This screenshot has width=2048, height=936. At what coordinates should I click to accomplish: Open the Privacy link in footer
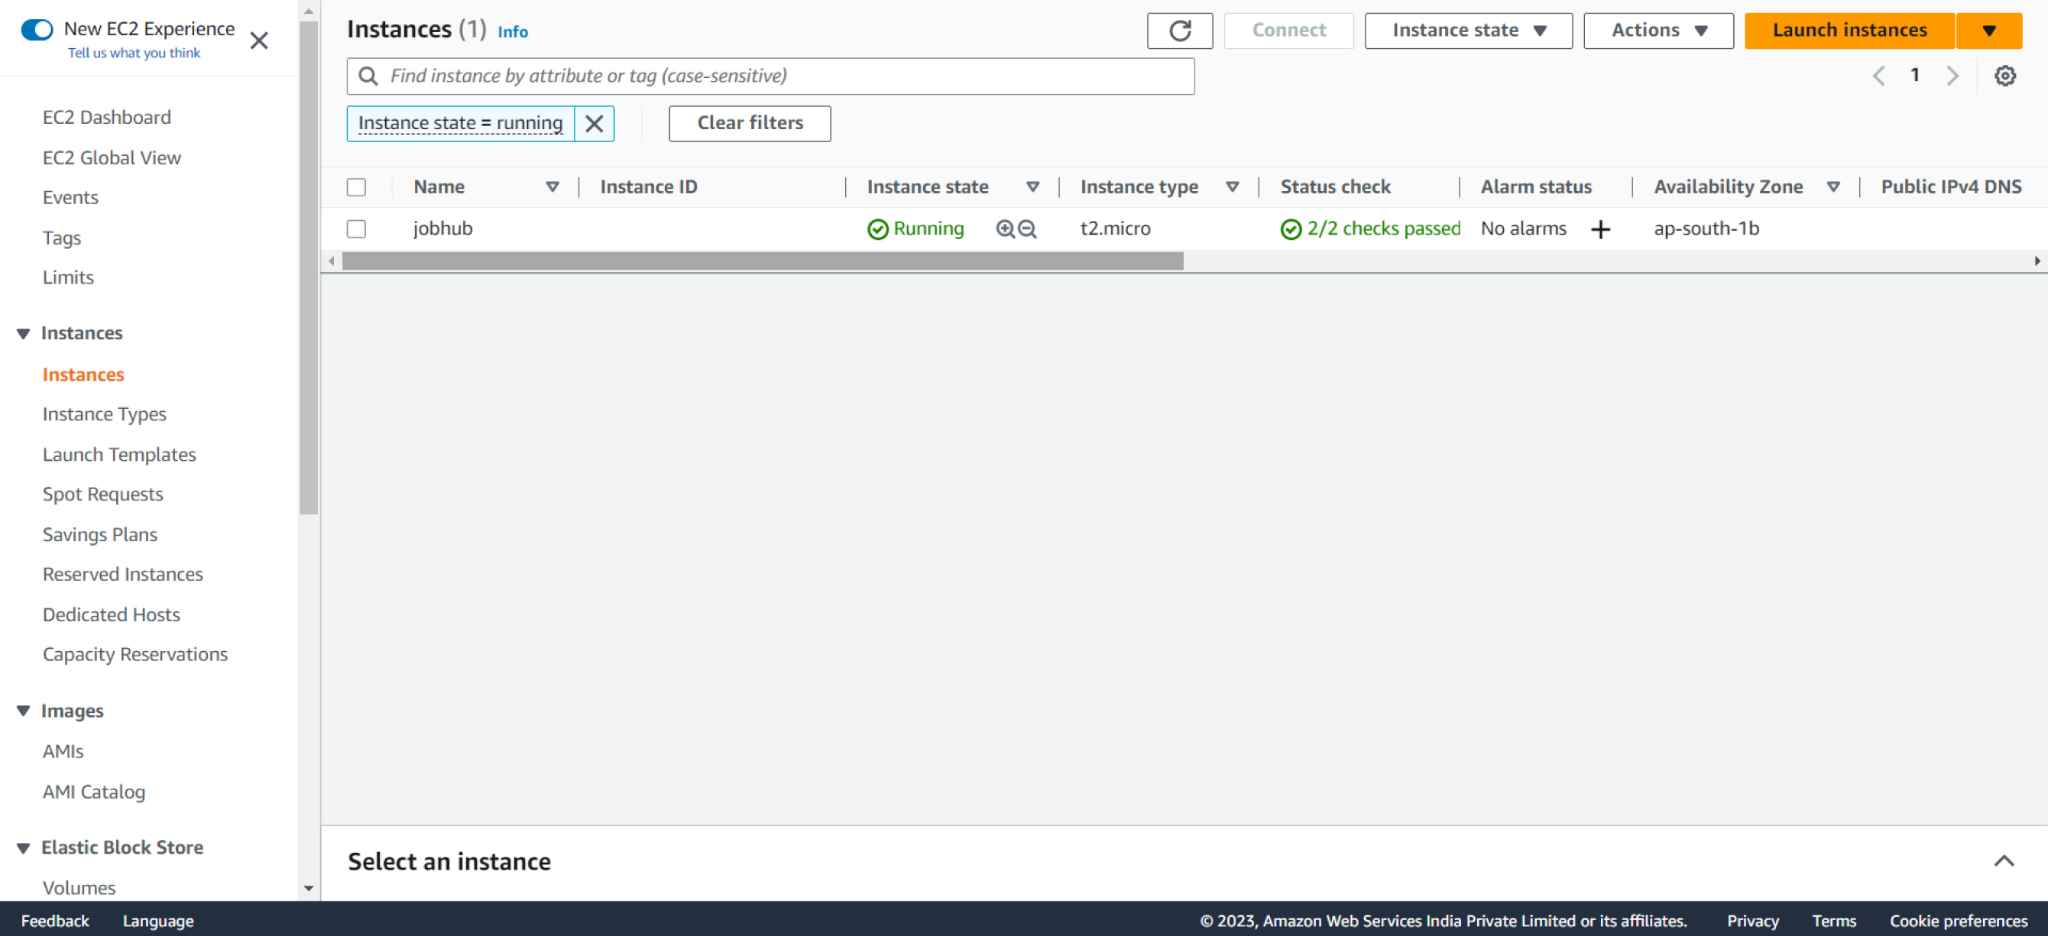[x=1753, y=921]
